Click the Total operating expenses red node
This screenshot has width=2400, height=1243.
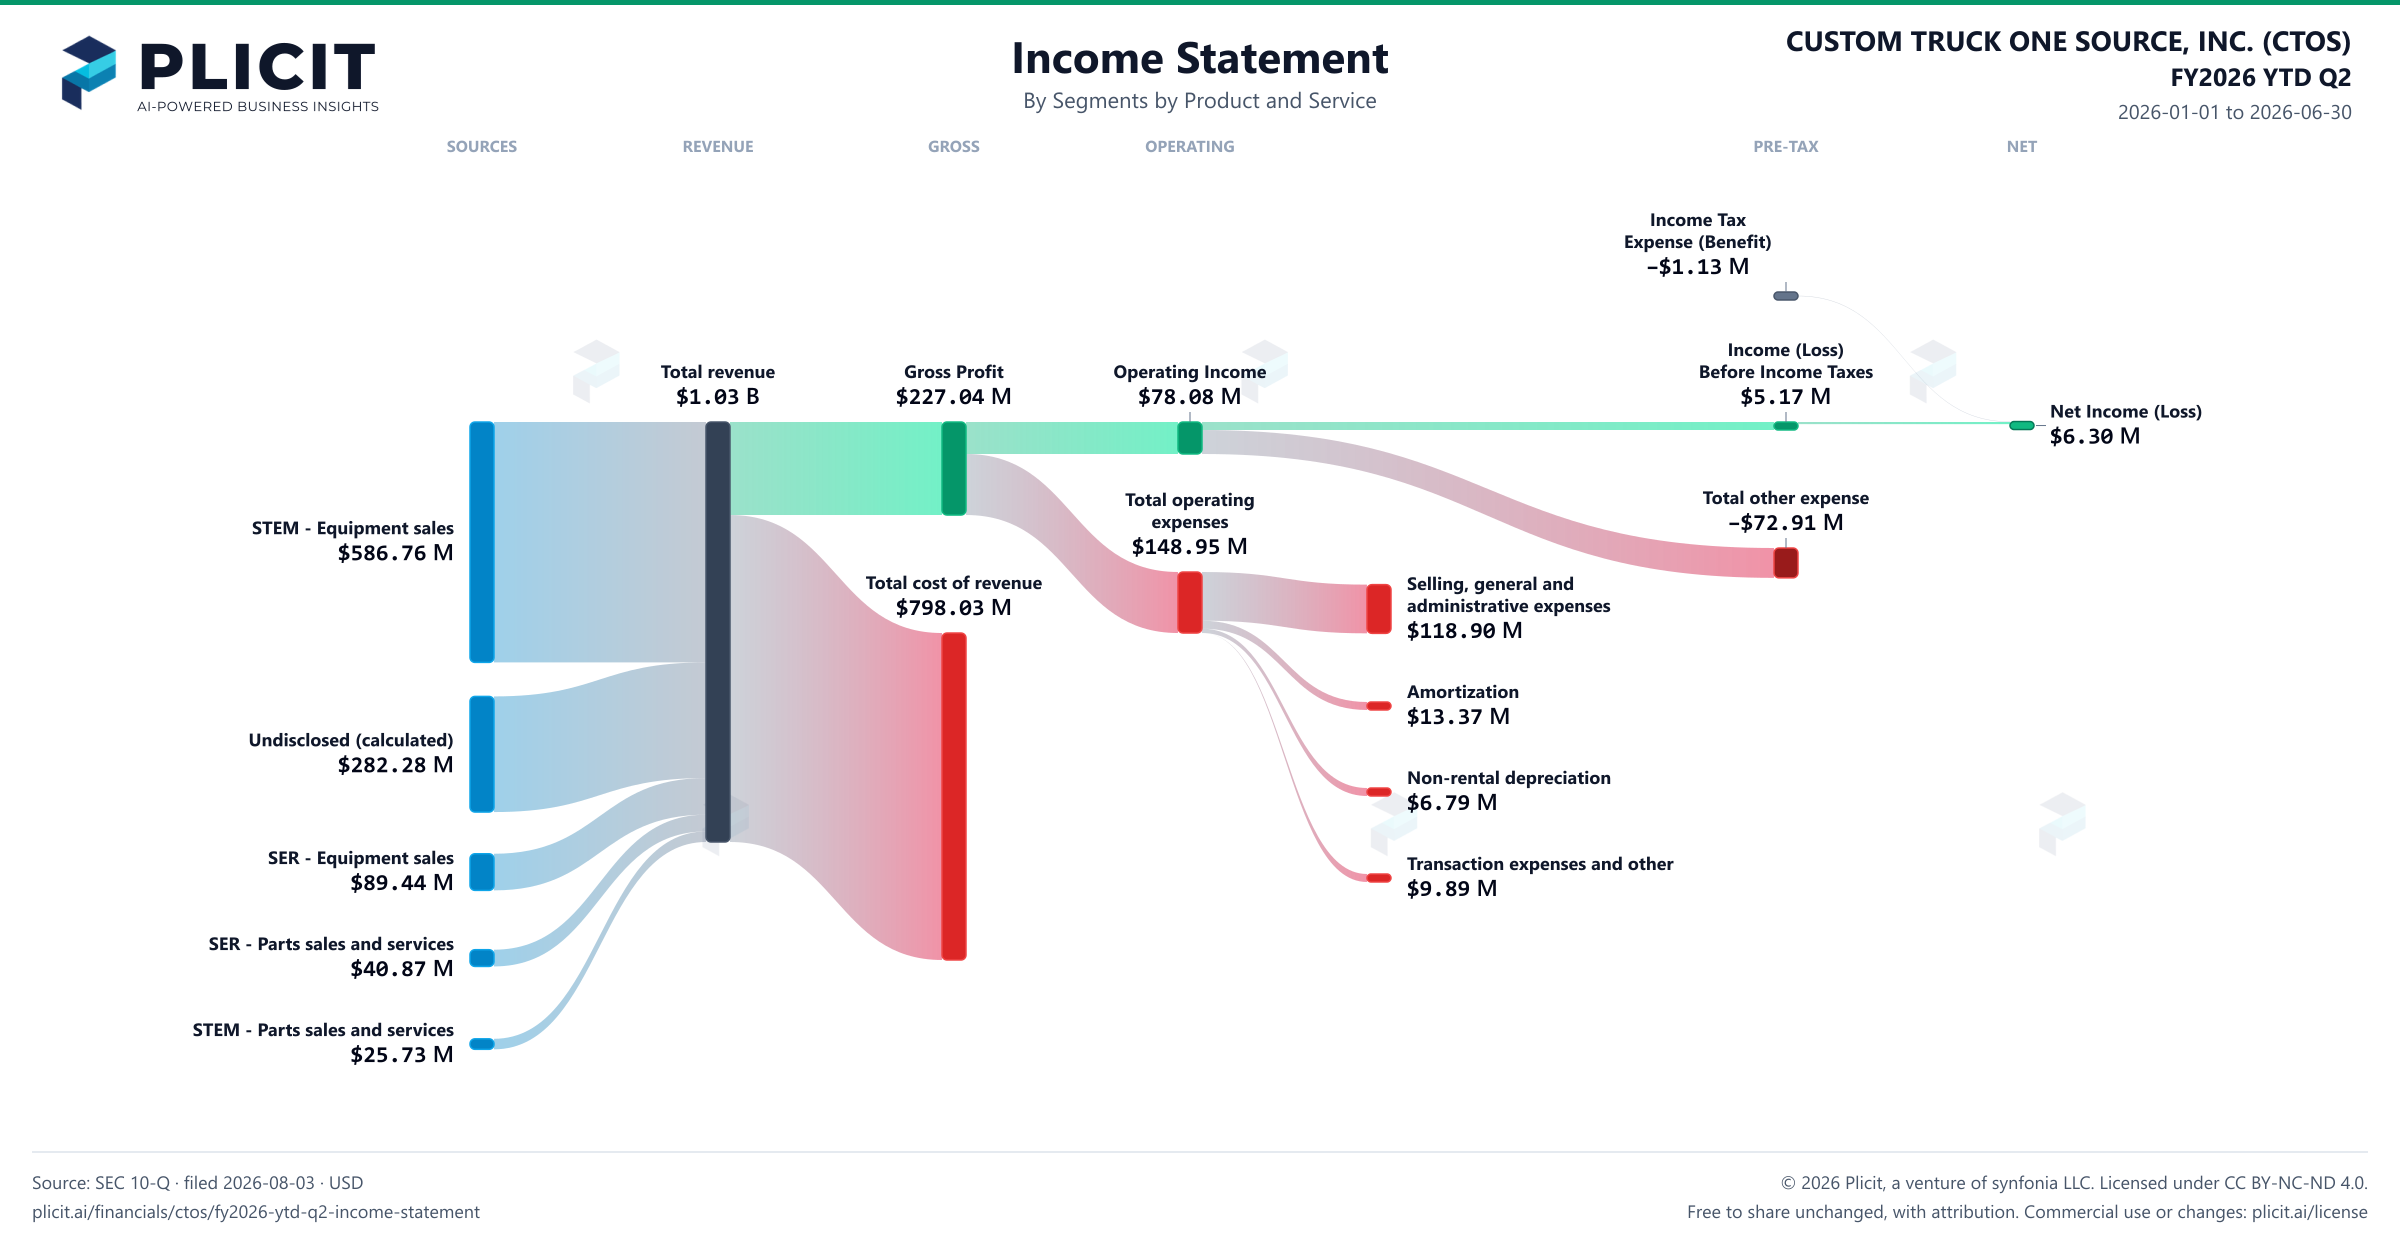point(1190,602)
